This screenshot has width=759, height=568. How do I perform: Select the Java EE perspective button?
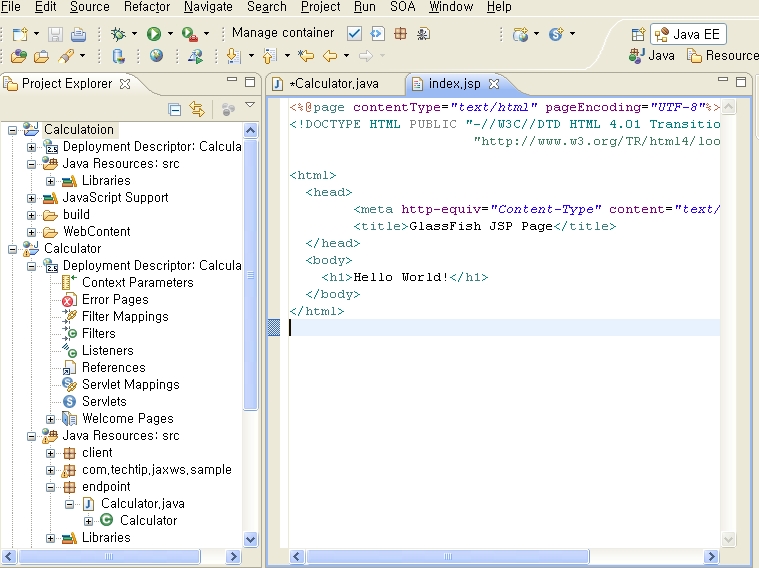(x=689, y=34)
